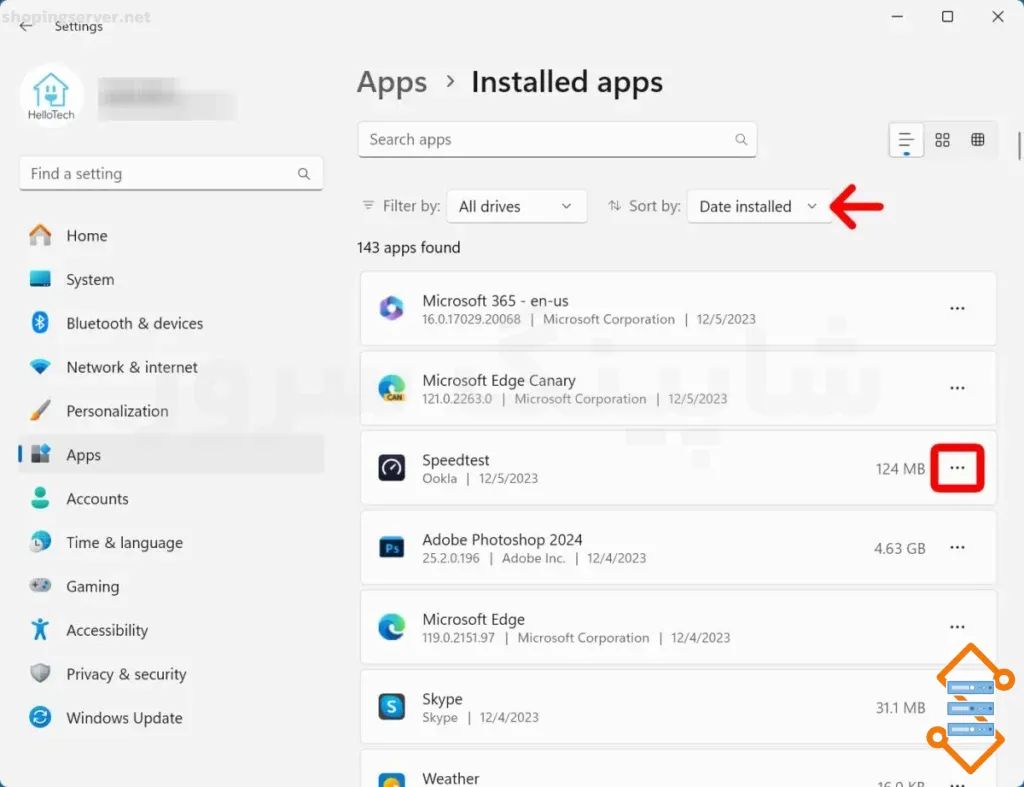Click in the Search apps field
The height and width of the screenshot is (787, 1024).
tap(557, 139)
